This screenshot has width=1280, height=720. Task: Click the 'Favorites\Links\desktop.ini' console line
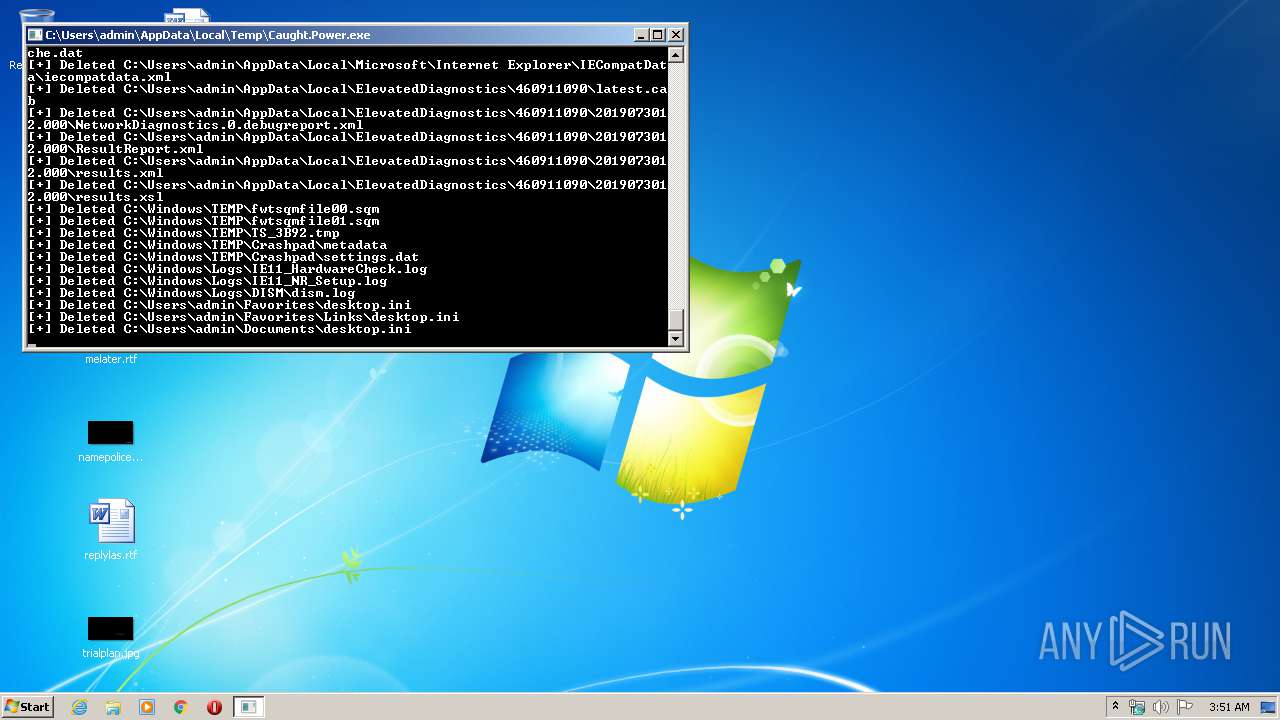[243, 317]
